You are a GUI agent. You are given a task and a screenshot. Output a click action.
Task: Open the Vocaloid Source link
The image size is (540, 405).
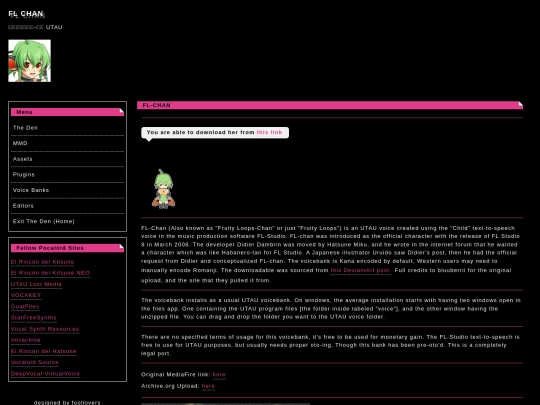(34, 363)
